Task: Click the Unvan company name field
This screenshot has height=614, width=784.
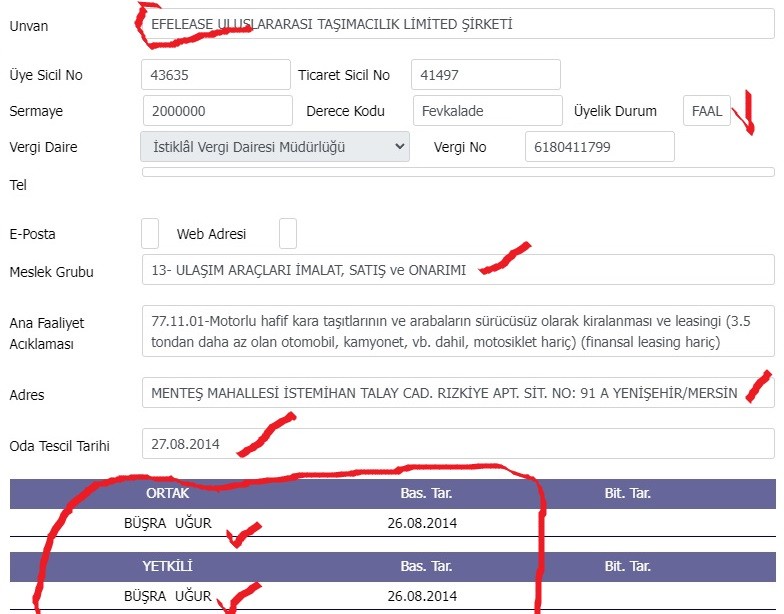Action: click(x=458, y=24)
